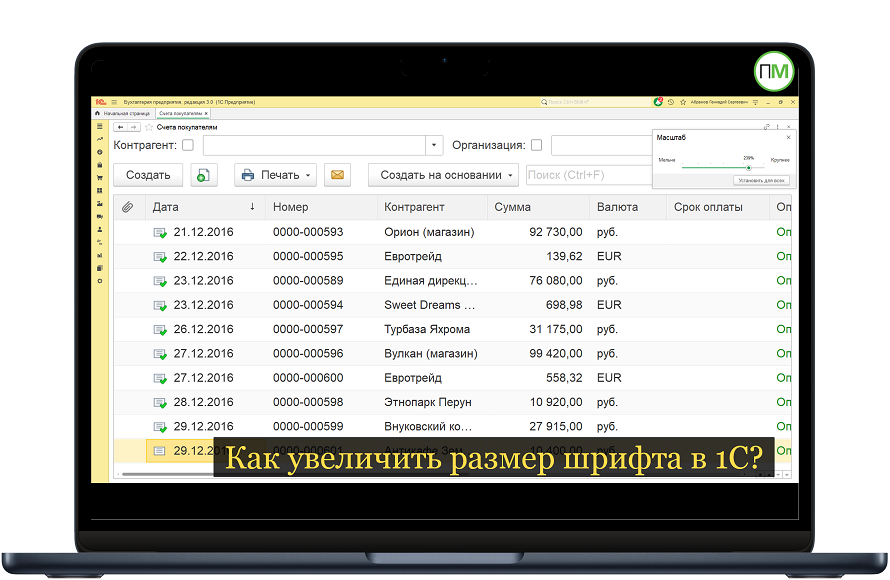
Task: Open Создать на основании dropdown
Action: [443, 175]
